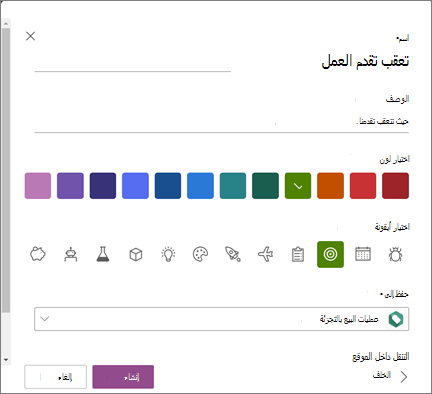This screenshot has width=432, height=394.
Task: Select the piggy bank icon
Action: click(x=38, y=254)
